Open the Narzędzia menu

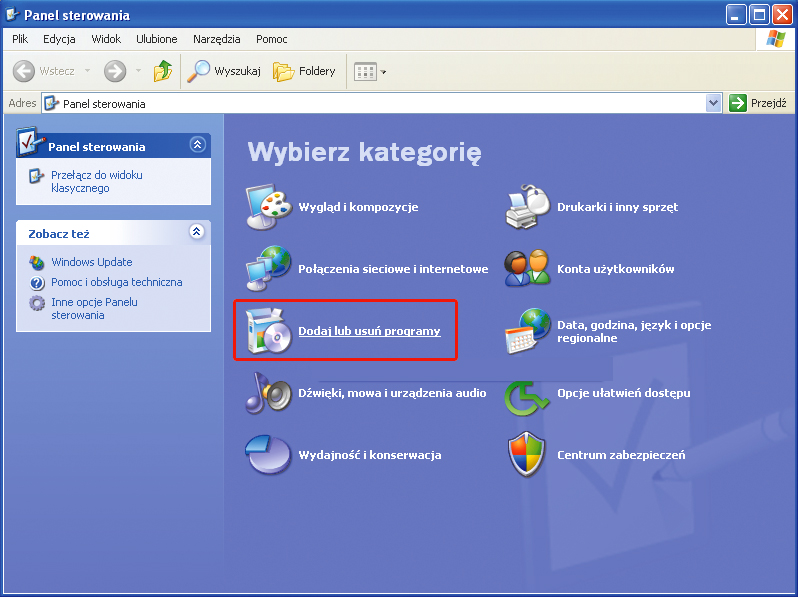click(x=216, y=39)
